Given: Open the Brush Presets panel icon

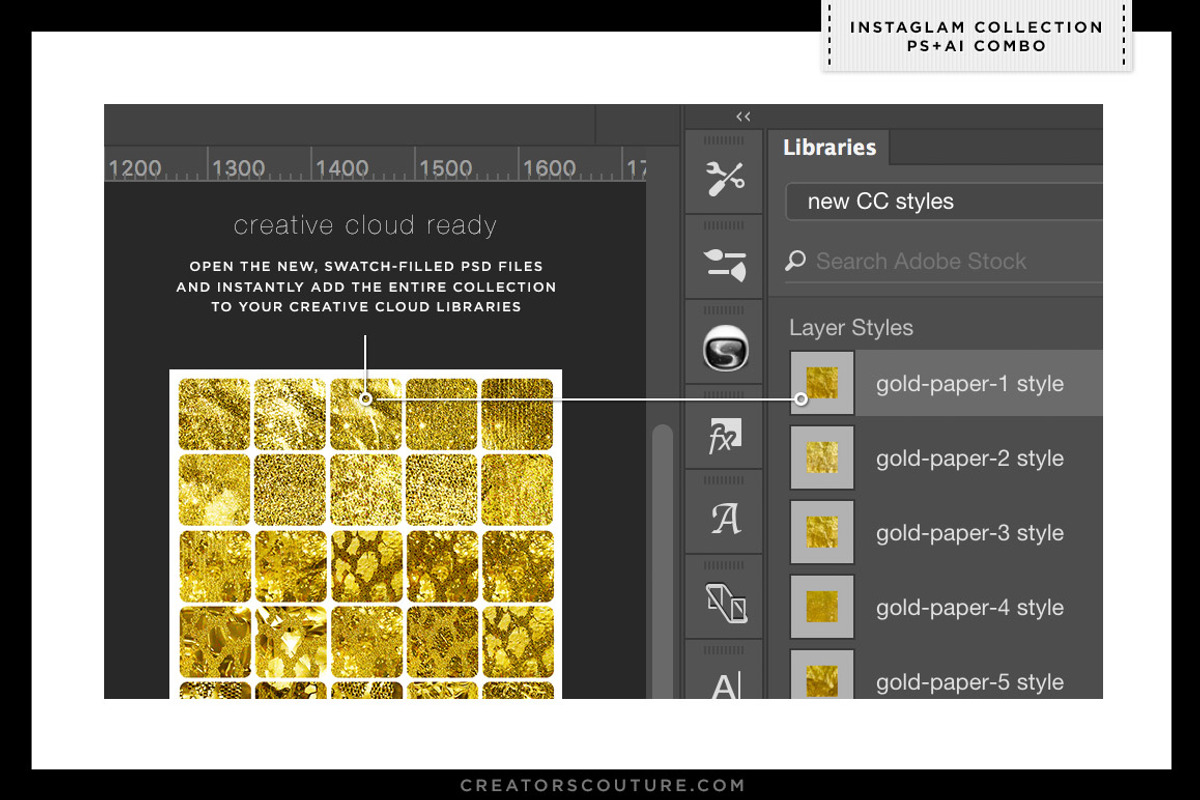Looking at the screenshot, I should click(x=724, y=264).
